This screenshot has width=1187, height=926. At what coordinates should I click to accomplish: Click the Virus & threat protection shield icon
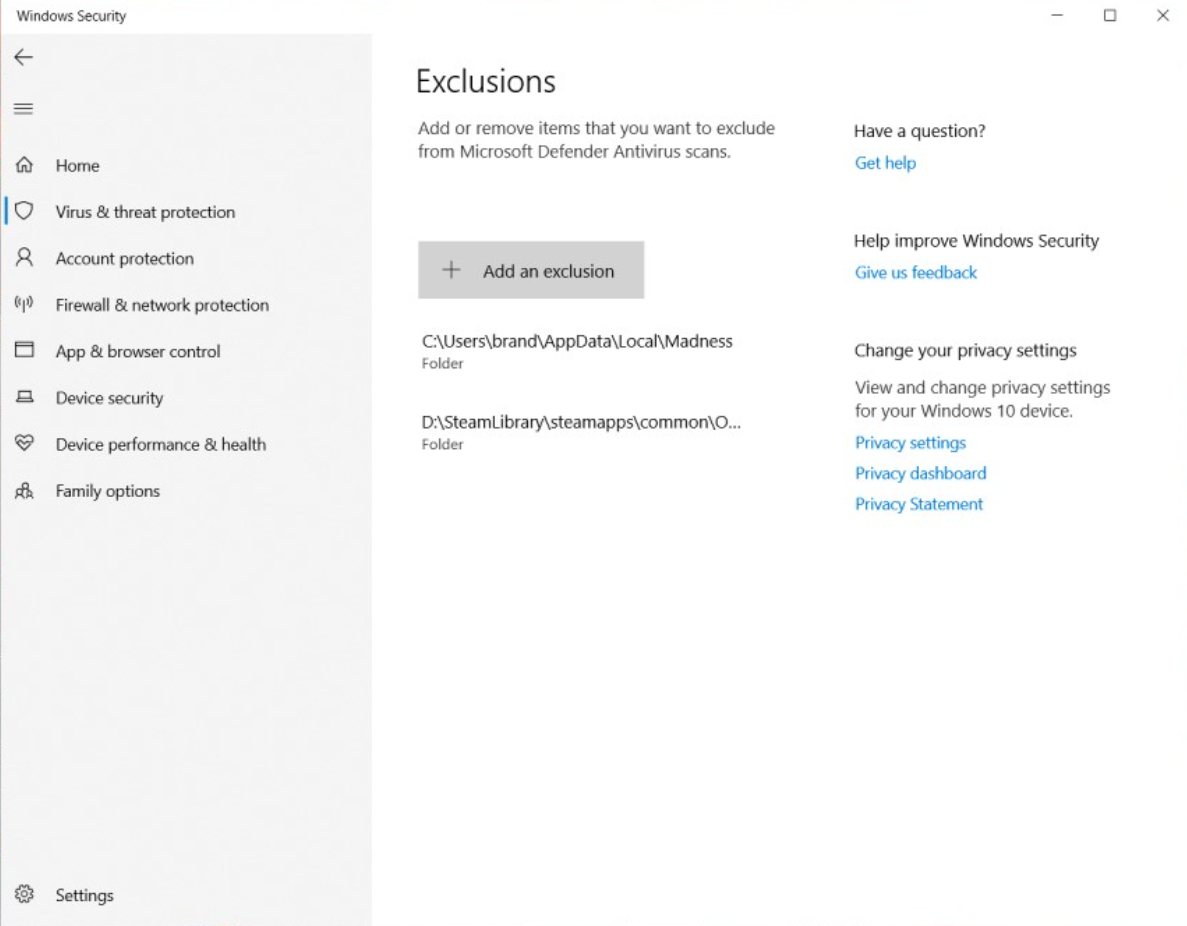[x=25, y=211]
